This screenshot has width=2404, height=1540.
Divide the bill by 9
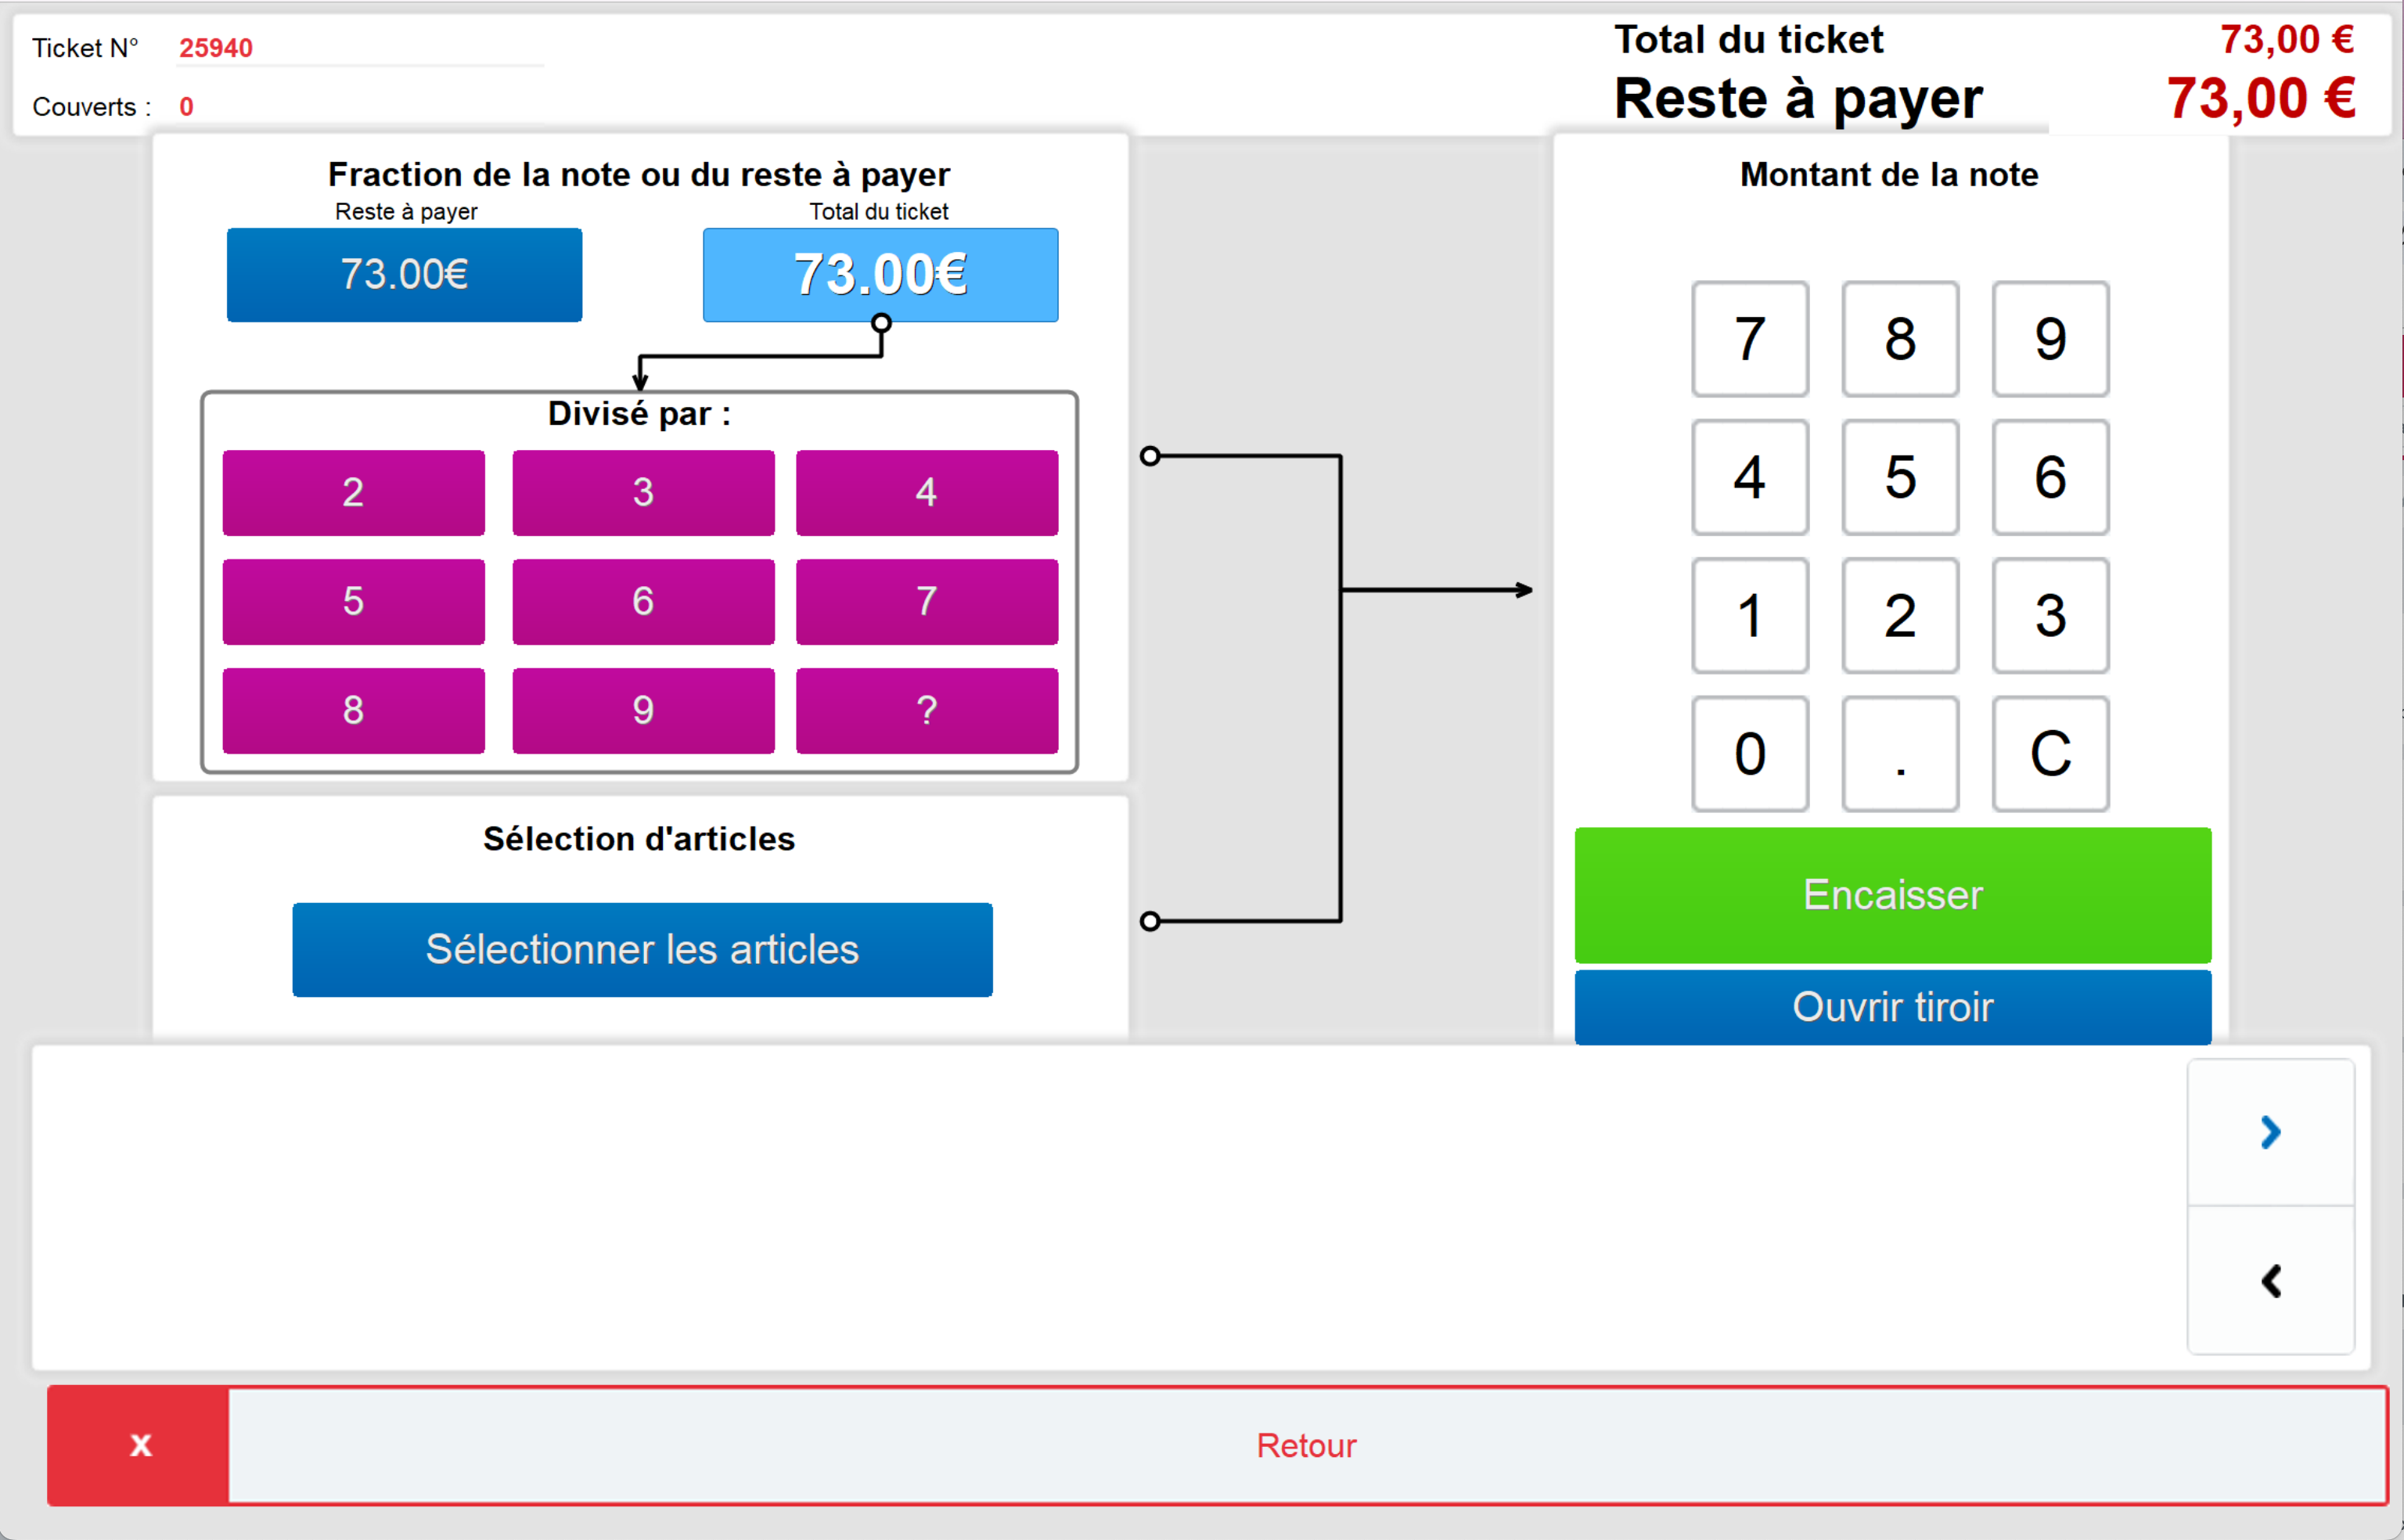(x=643, y=710)
